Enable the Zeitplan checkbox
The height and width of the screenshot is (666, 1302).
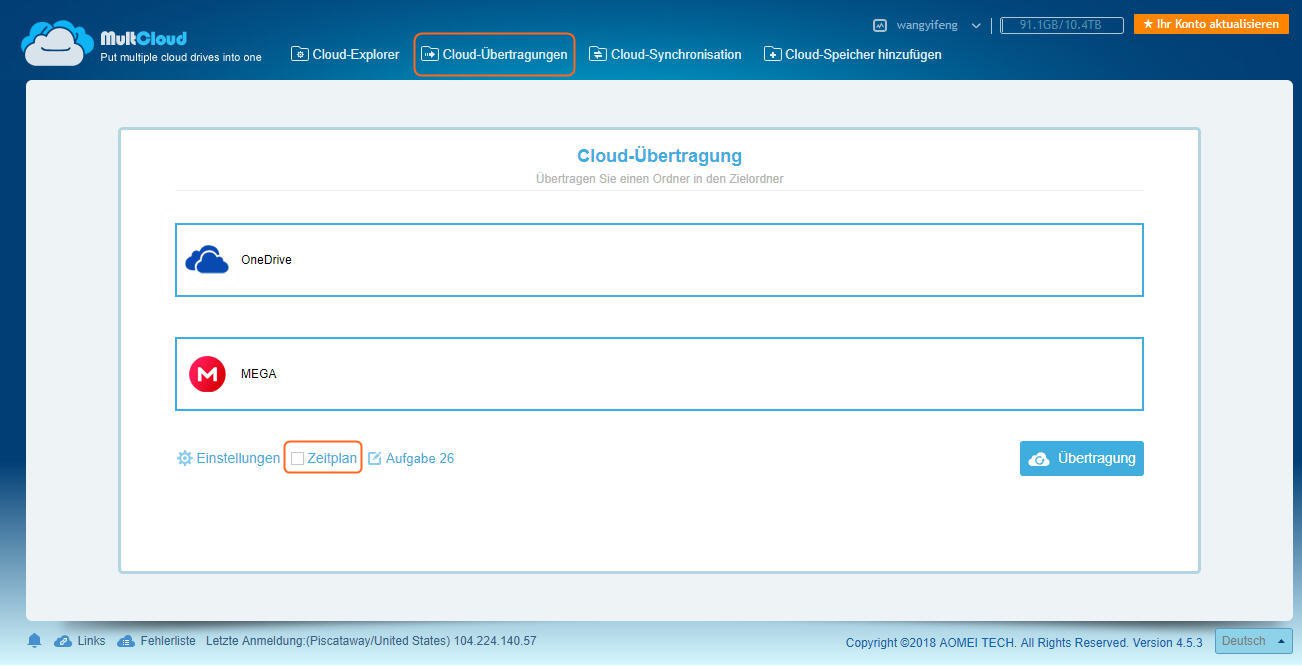(297, 459)
